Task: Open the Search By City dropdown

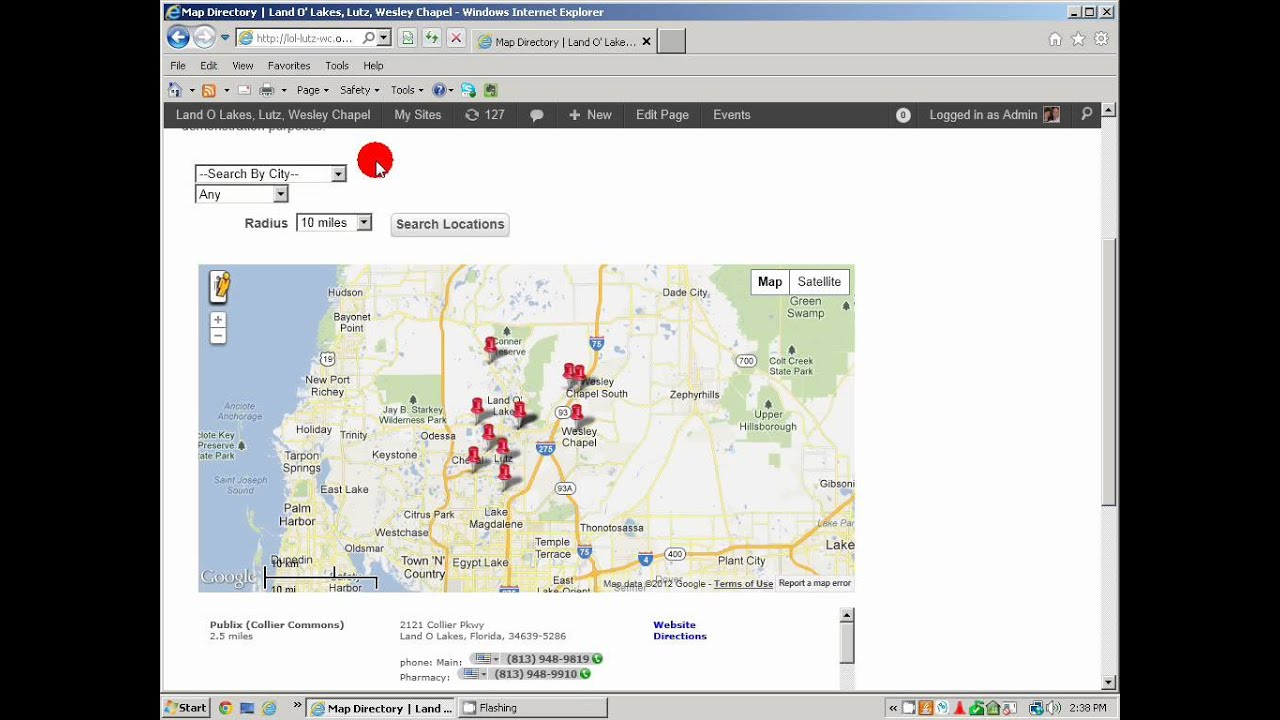Action: [x=271, y=174]
